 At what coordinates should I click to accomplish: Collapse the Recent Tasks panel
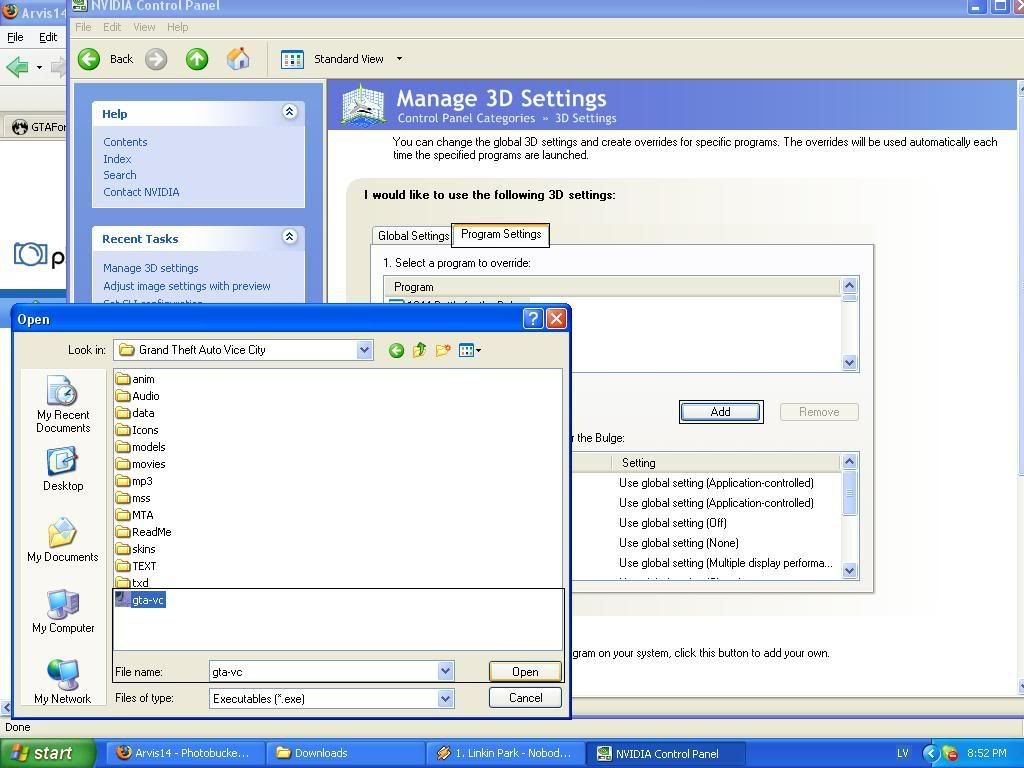click(290, 237)
